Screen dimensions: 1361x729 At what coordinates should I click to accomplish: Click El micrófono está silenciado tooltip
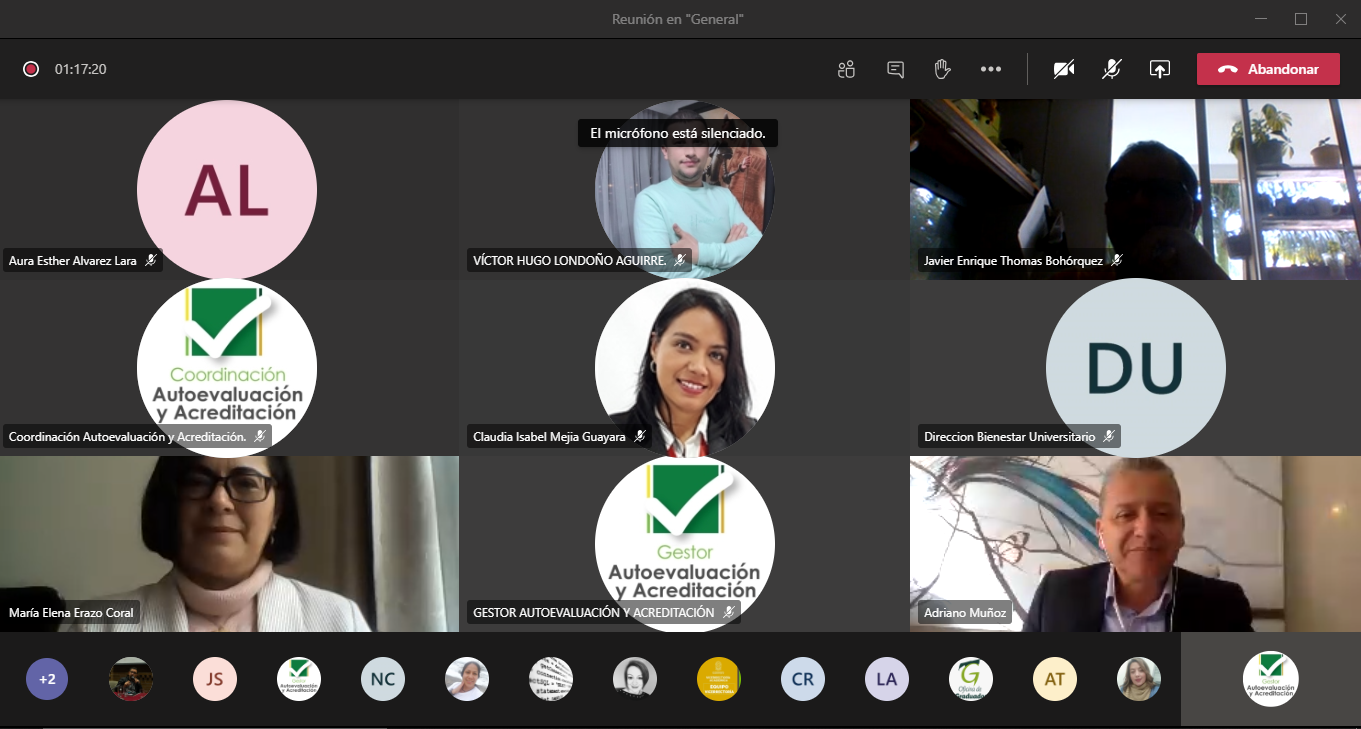click(x=678, y=133)
